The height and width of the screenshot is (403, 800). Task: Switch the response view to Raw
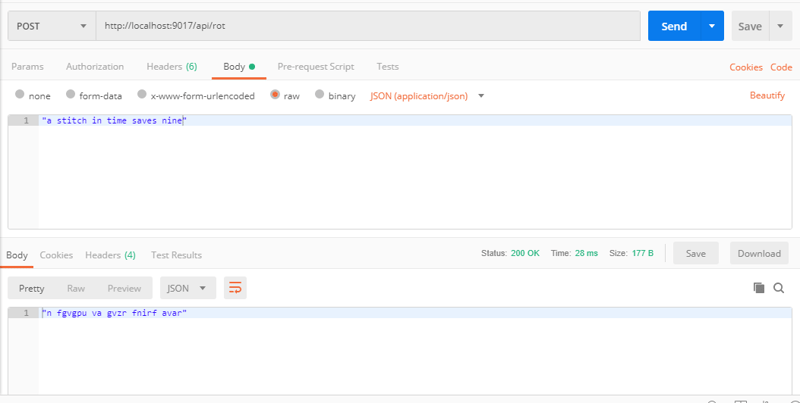tap(76, 288)
